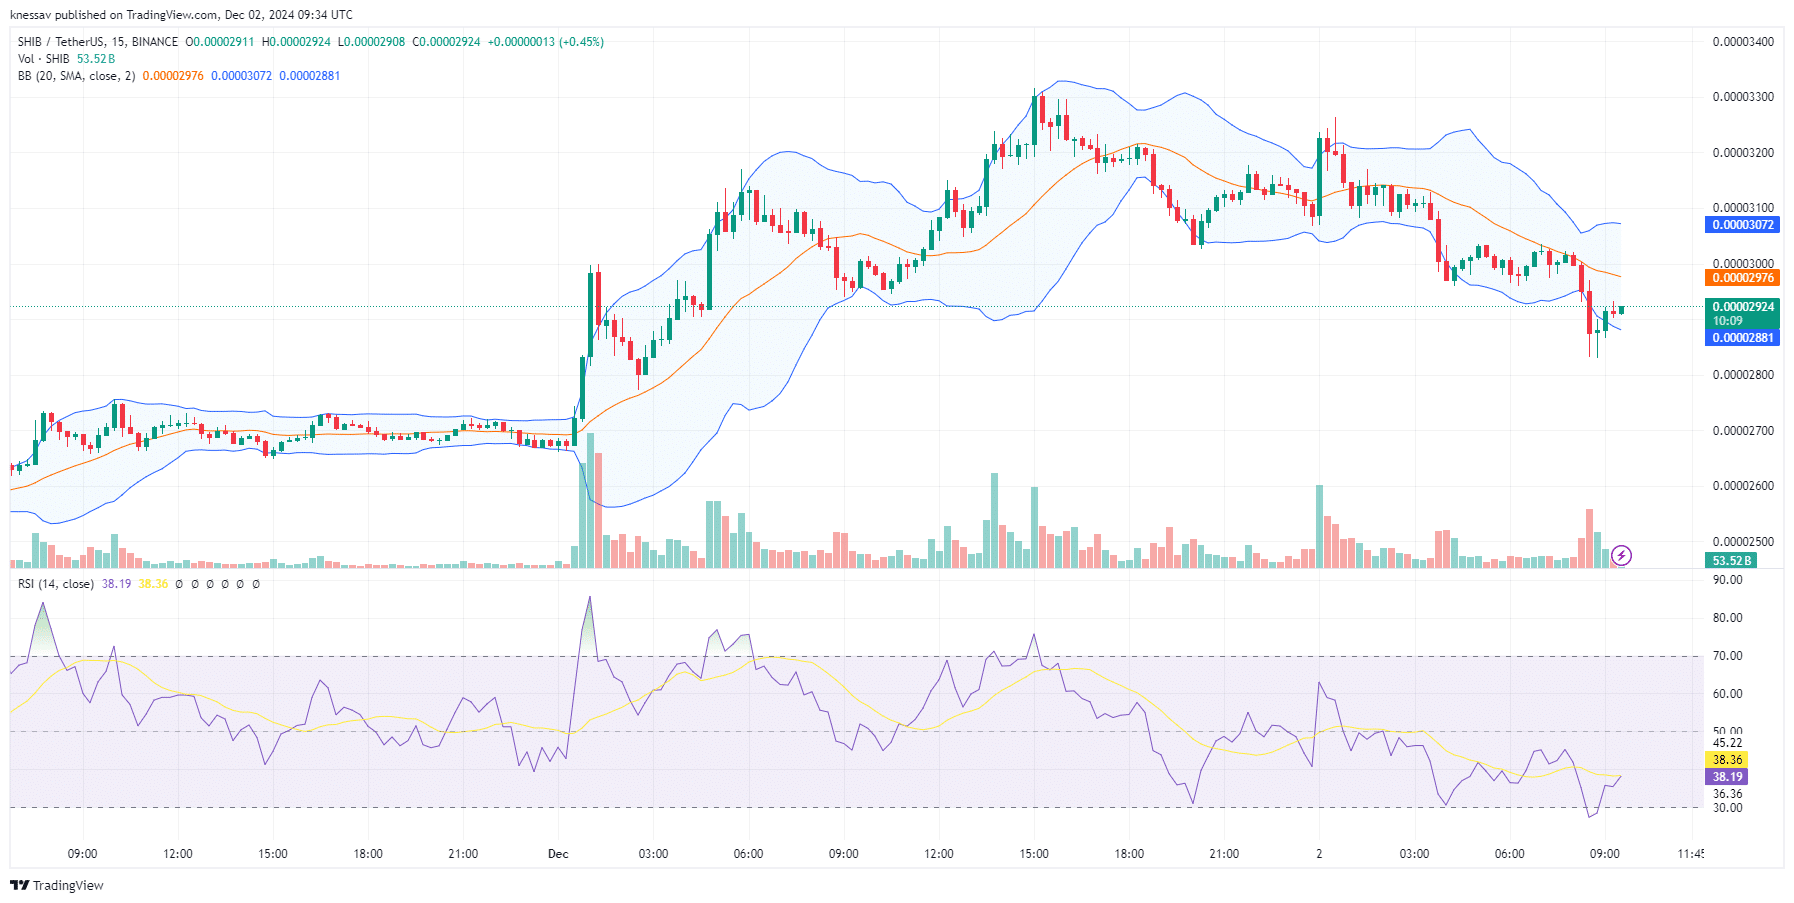
Task: Click the knessav published on TradingView.com header
Action: click(x=181, y=15)
